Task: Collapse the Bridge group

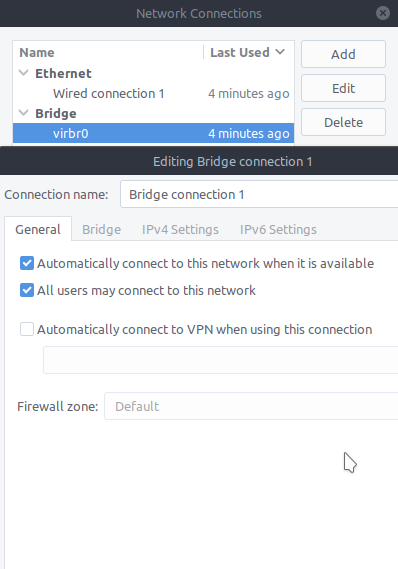Action: point(24,113)
